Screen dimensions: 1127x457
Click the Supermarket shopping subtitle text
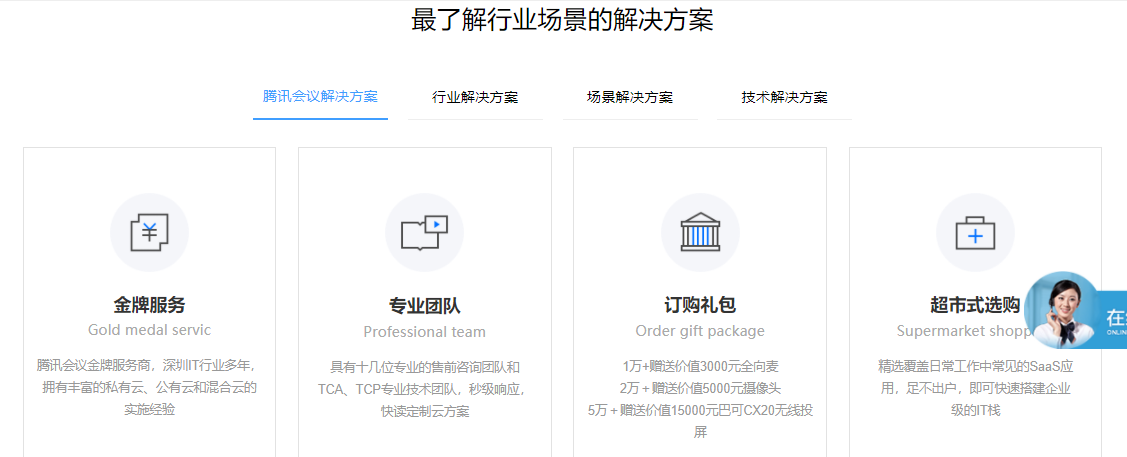pyautogui.click(x=963, y=331)
